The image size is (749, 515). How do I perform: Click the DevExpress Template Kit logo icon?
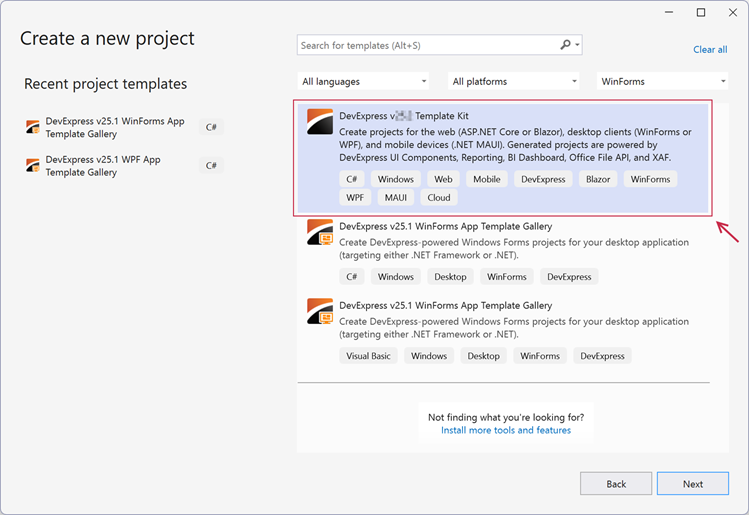(320, 121)
